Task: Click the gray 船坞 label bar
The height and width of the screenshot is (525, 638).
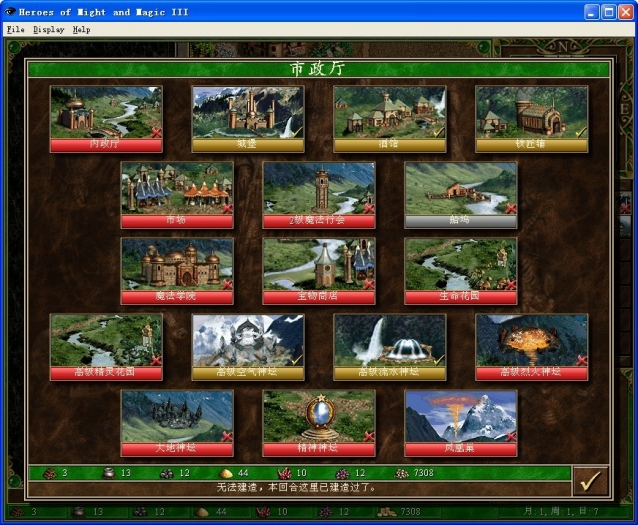Action: click(x=461, y=221)
